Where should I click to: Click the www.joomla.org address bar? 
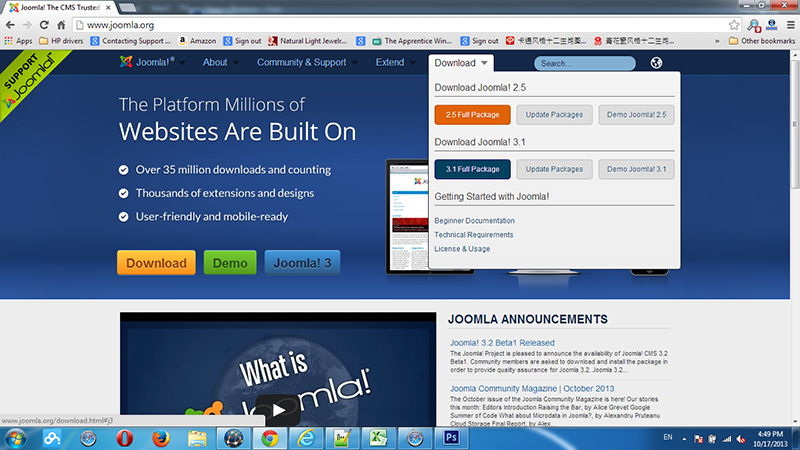(406, 25)
